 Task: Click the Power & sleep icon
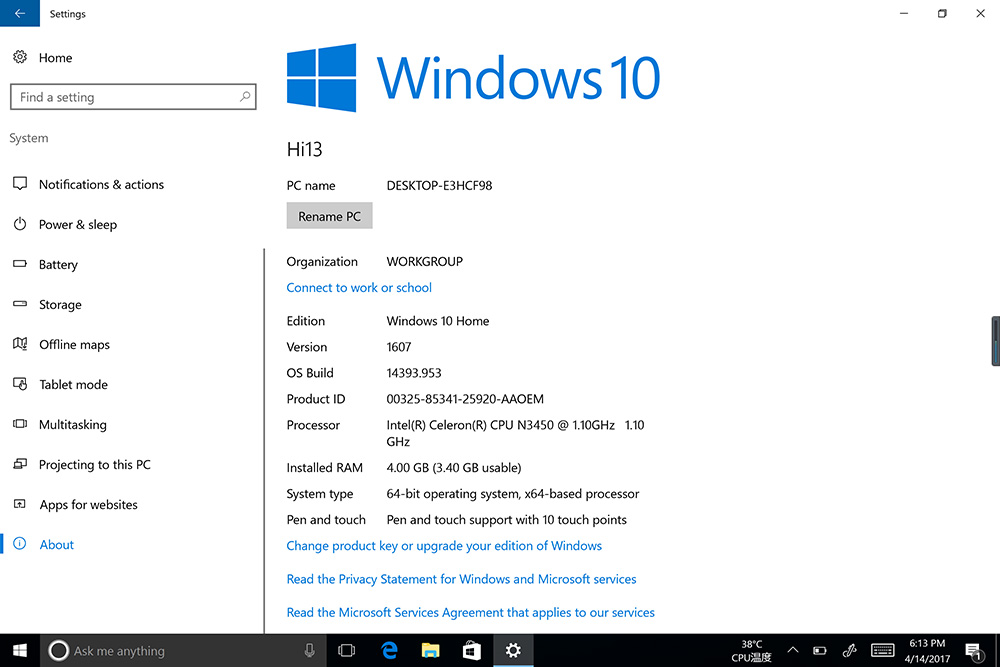(20, 224)
